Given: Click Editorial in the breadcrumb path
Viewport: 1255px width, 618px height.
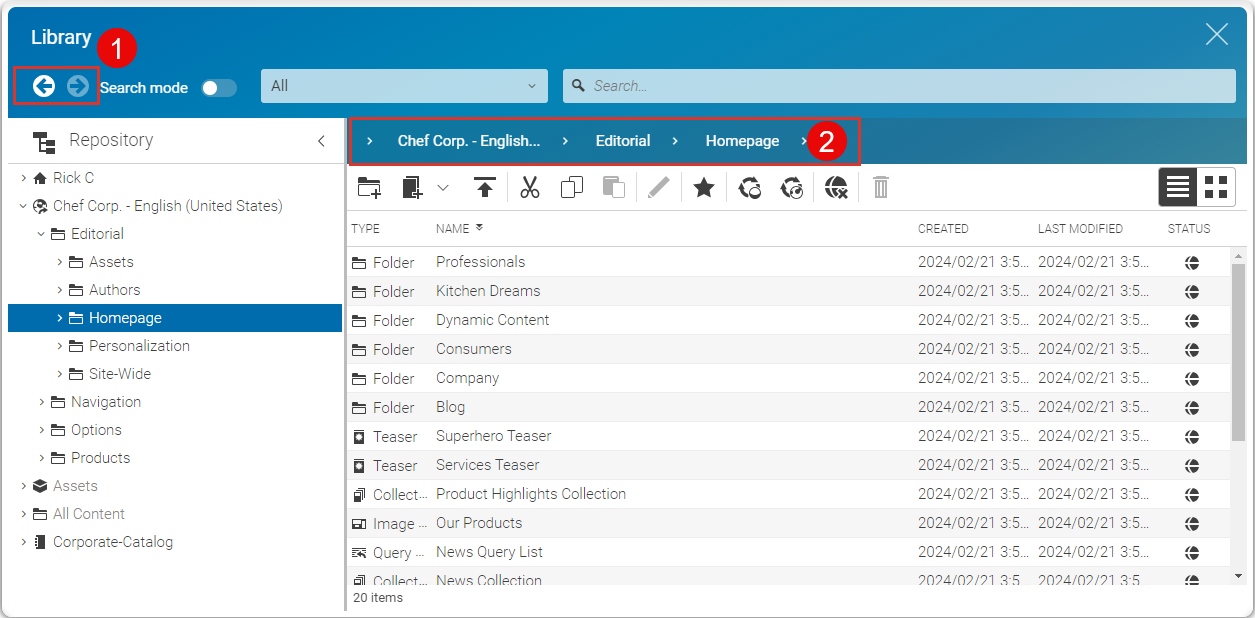Looking at the screenshot, I should [622, 141].
